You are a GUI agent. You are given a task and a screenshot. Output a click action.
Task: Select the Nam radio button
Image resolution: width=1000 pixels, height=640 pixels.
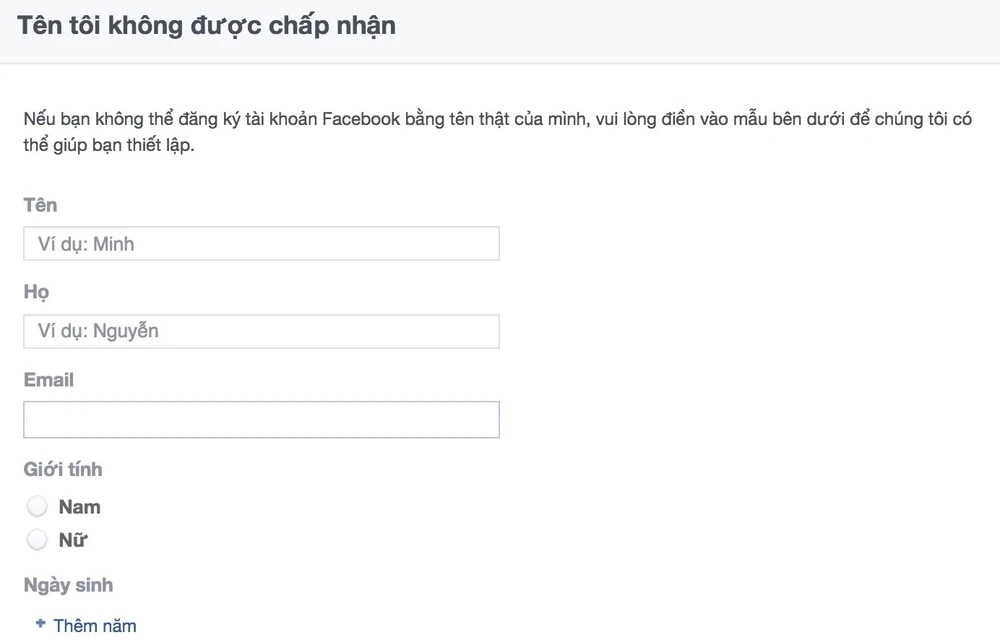pyautogui.click(x=37, y=507)
